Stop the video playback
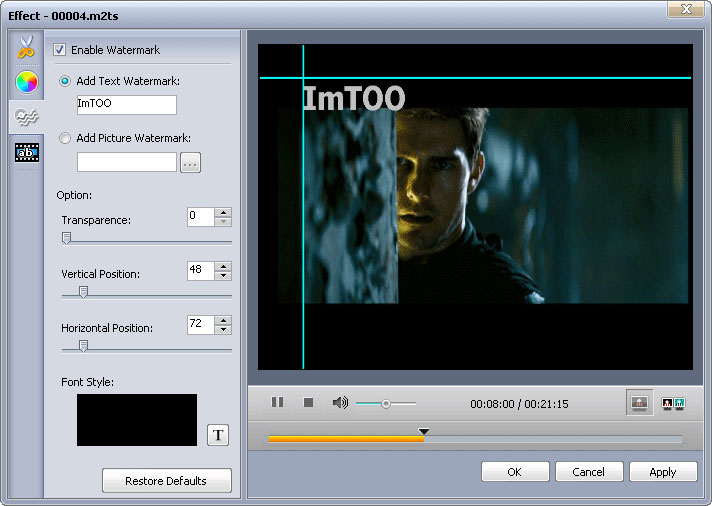The image size is (712, 506). tap(308, 402)
